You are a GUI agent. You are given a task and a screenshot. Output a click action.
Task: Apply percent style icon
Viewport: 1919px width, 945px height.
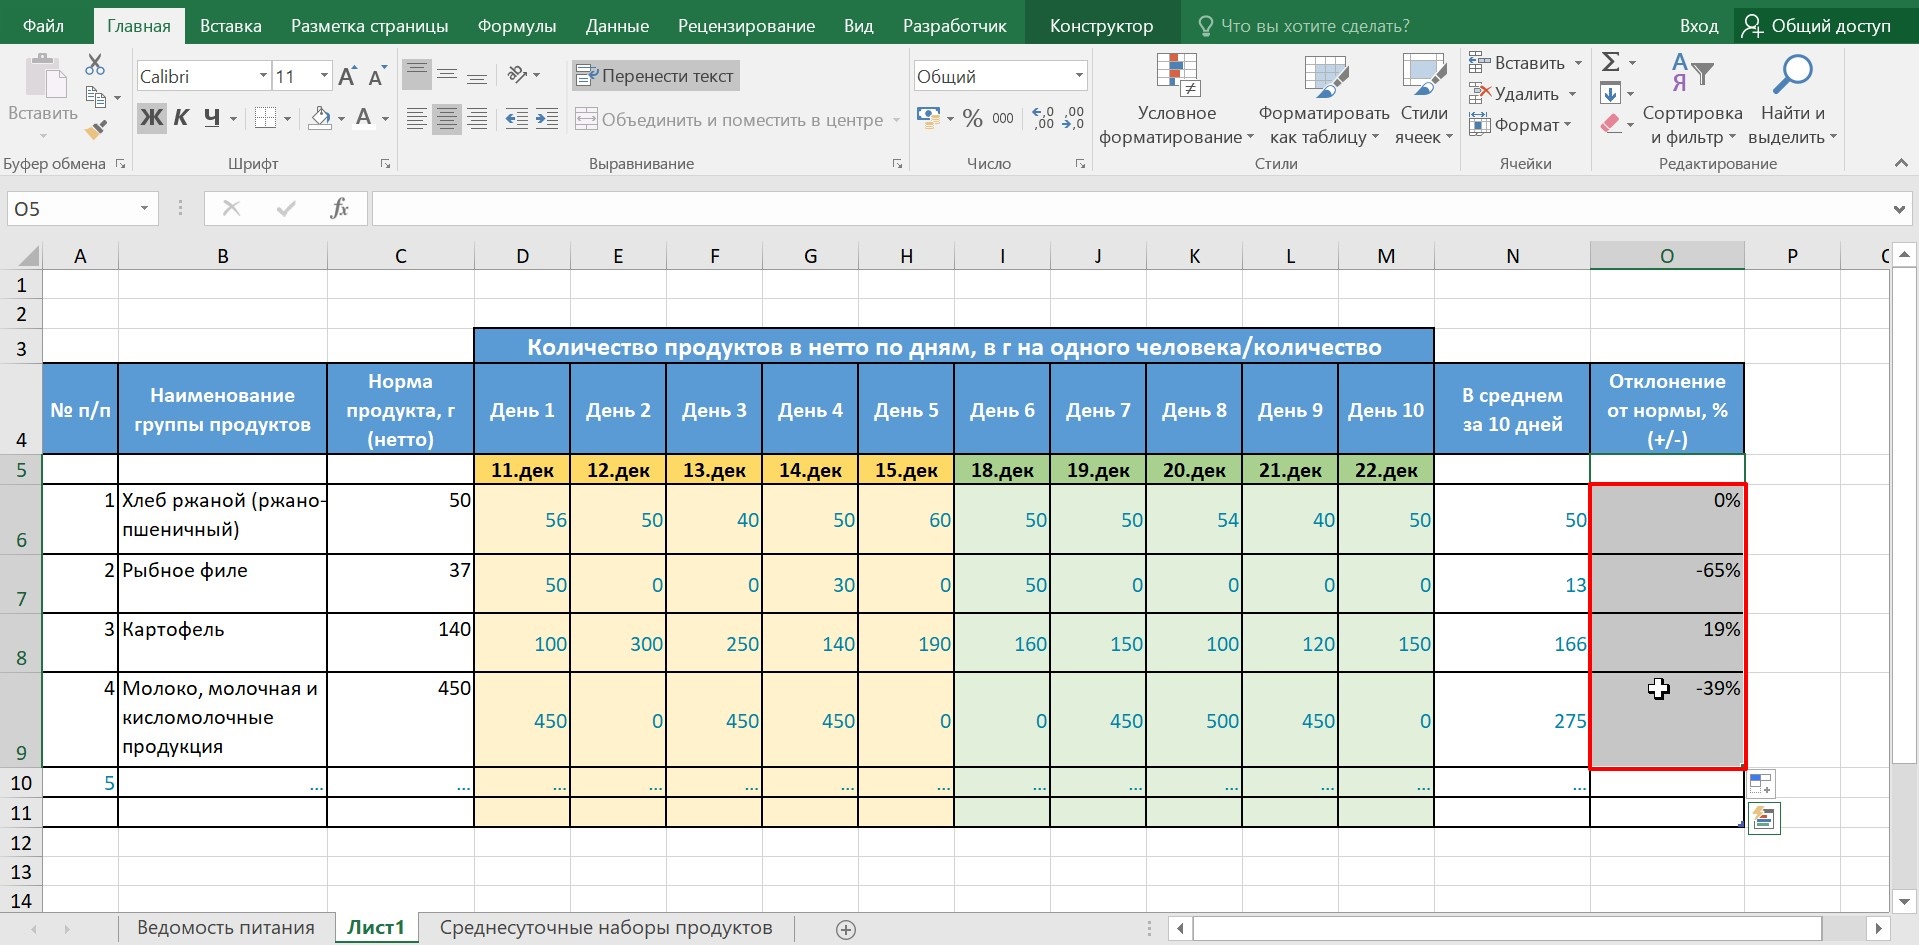click(x=972, y=119)
